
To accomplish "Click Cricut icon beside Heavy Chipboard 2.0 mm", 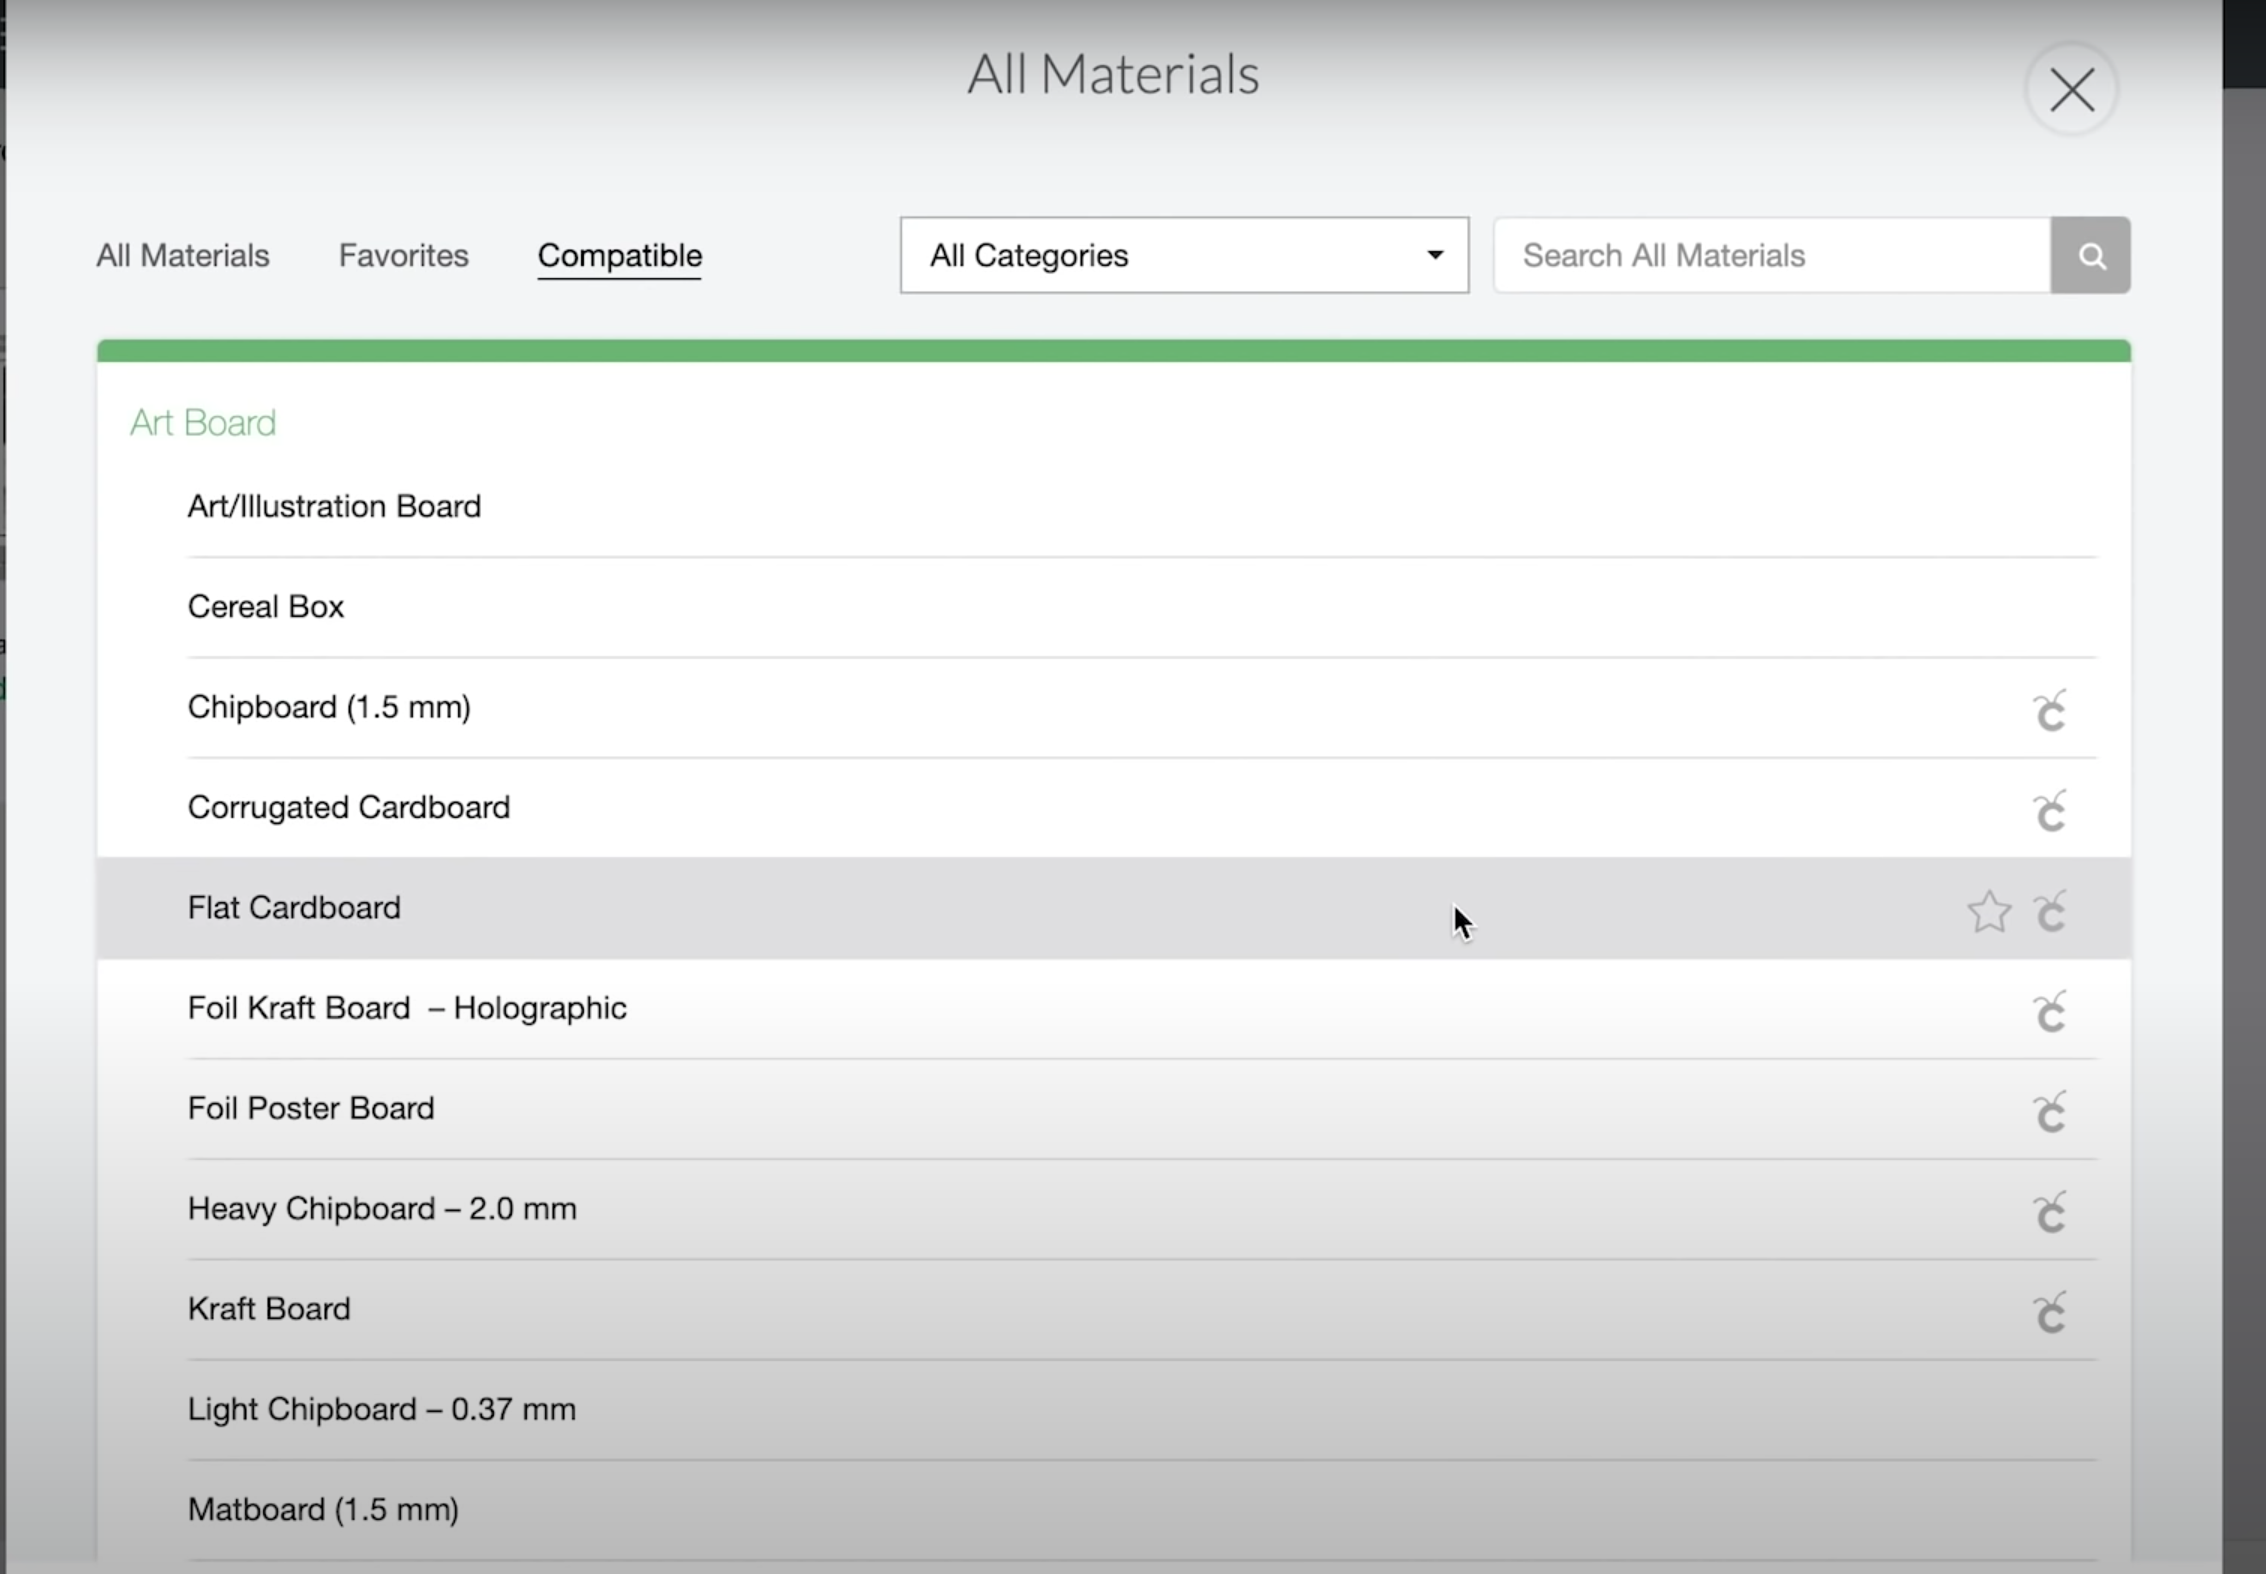I will tap(2049, 1212).
